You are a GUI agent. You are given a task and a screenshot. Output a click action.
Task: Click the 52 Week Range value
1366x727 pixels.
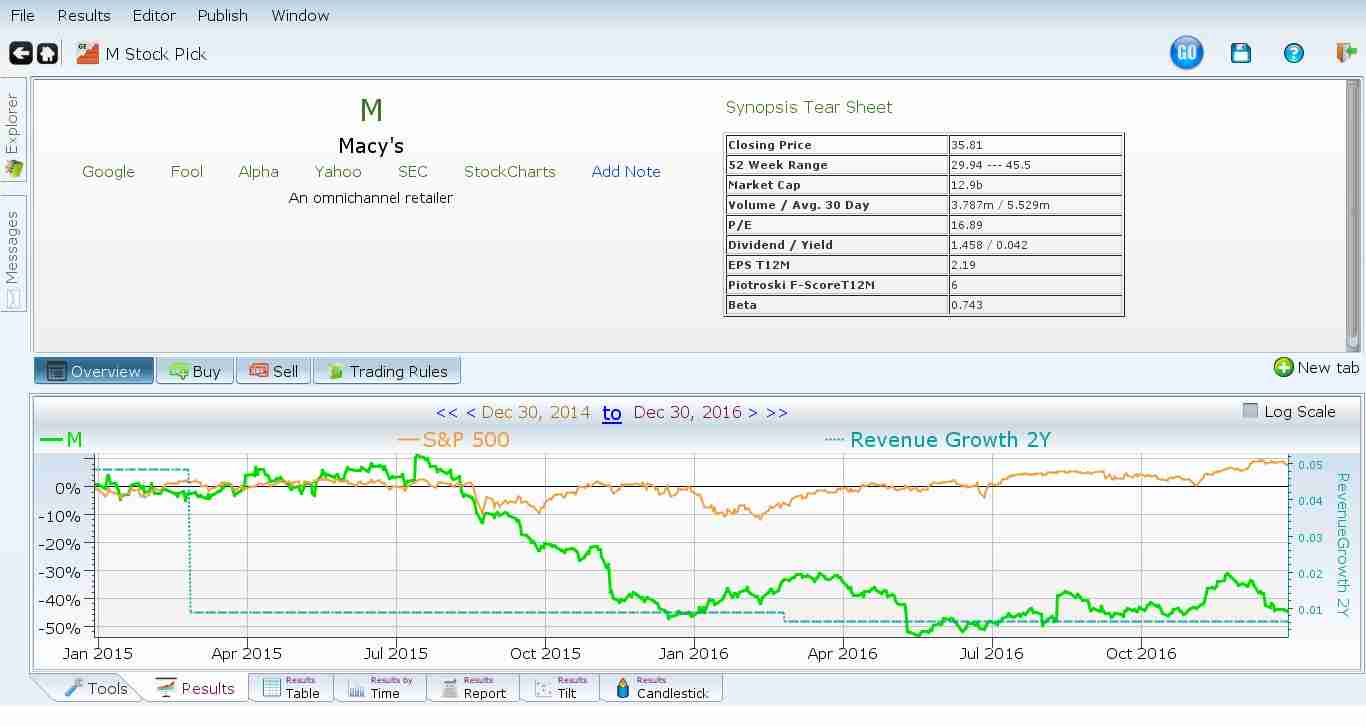tap(1036, 165)
